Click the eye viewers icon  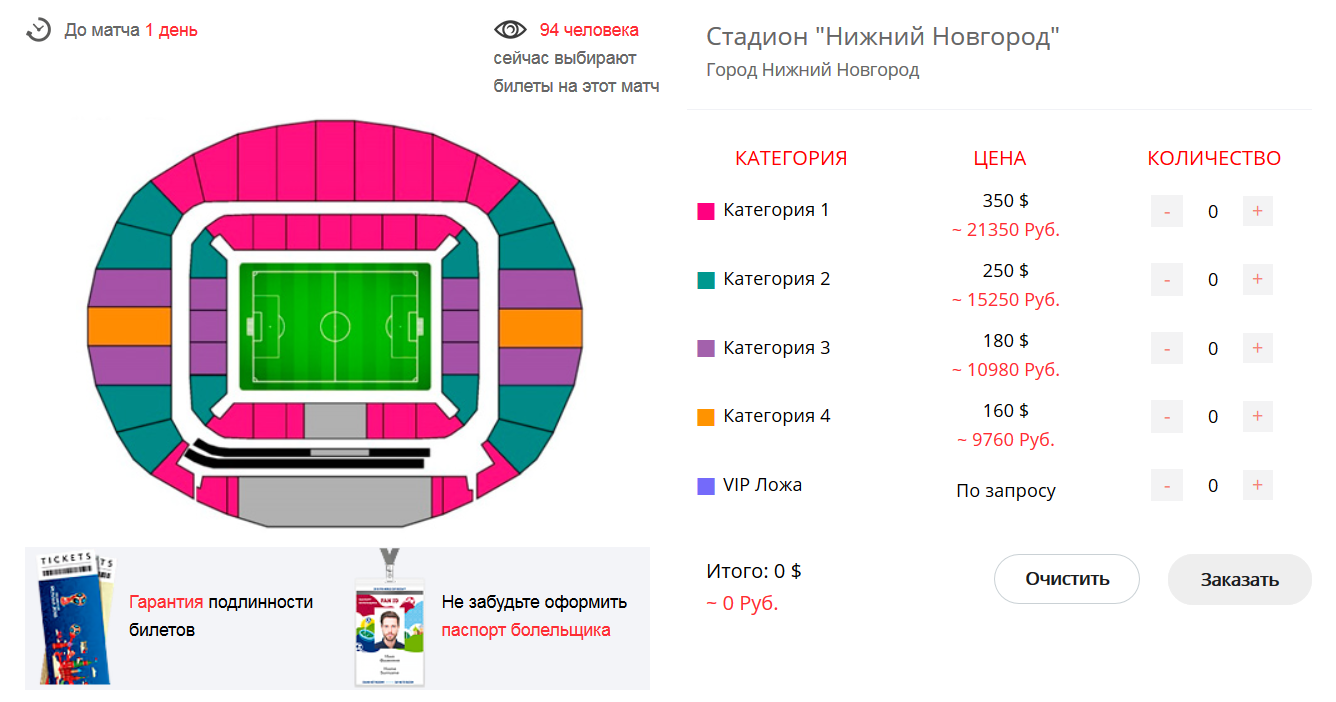[x=510, y=30]
